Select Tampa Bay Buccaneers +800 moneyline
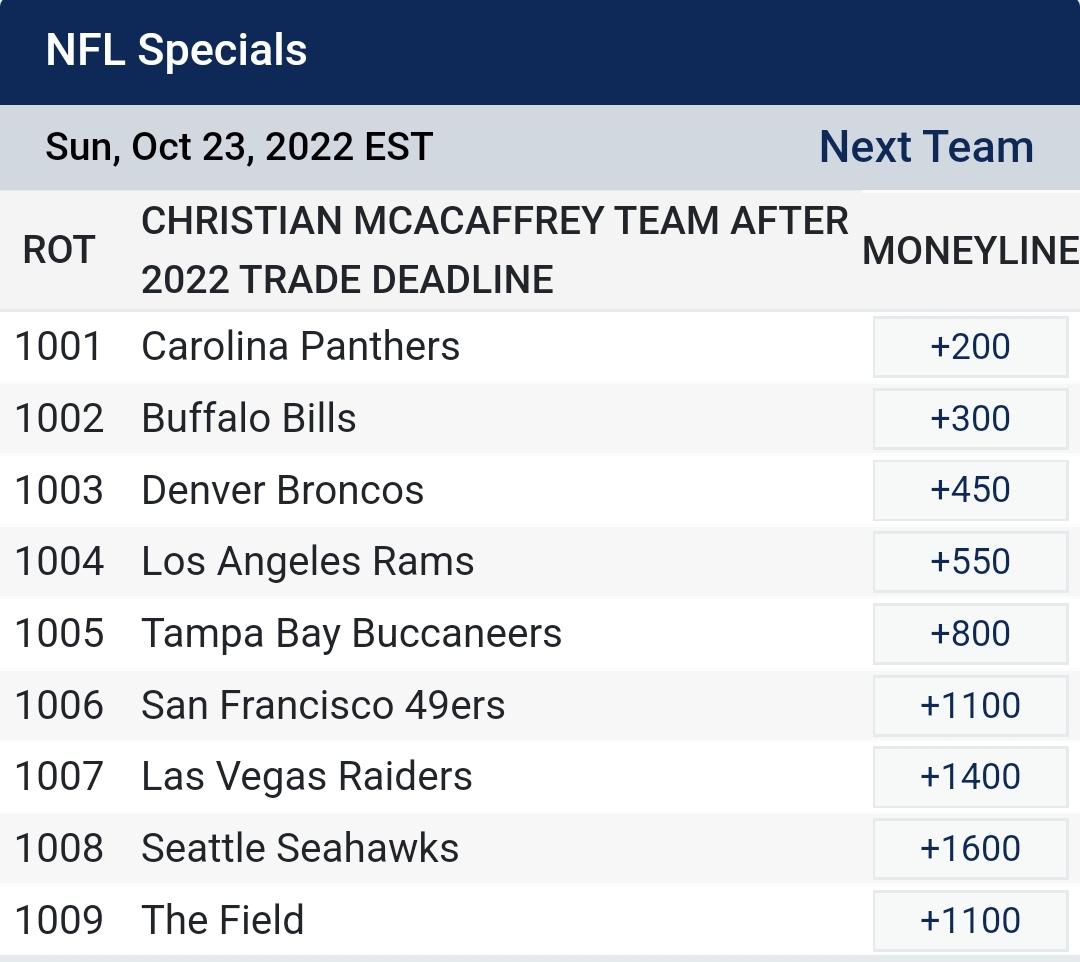The width and height of the screenshot is (1080, 962). pyautogui.click(x=970, y=633)
